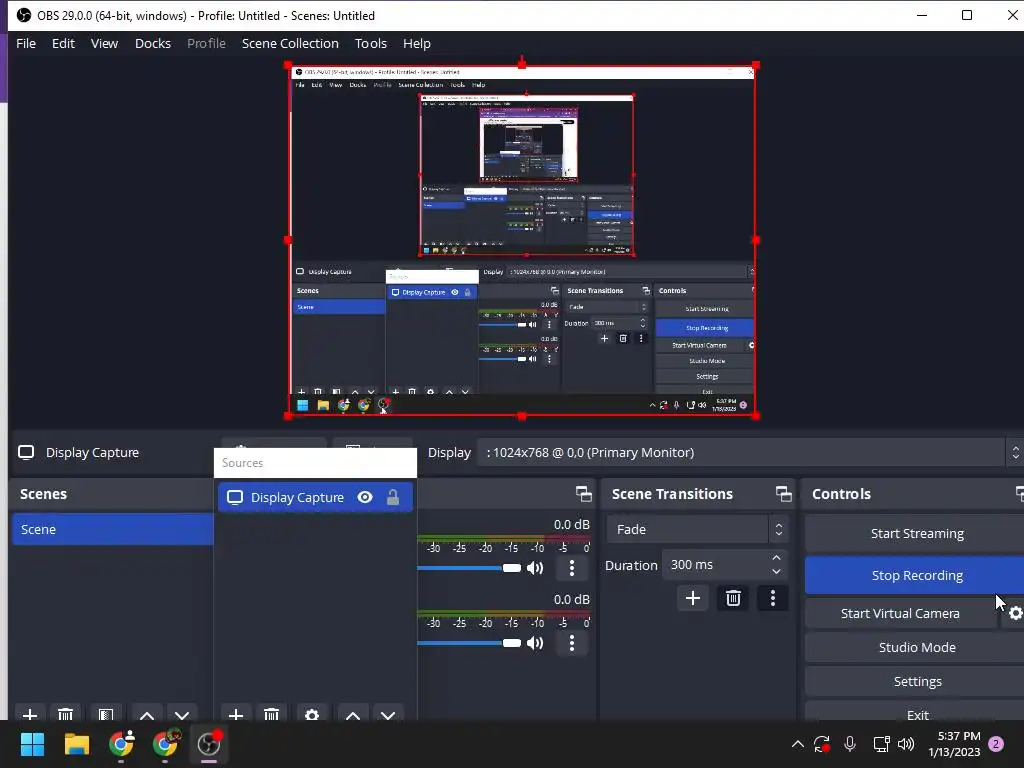
Task: Open the Edit menu
Action: 63,44
